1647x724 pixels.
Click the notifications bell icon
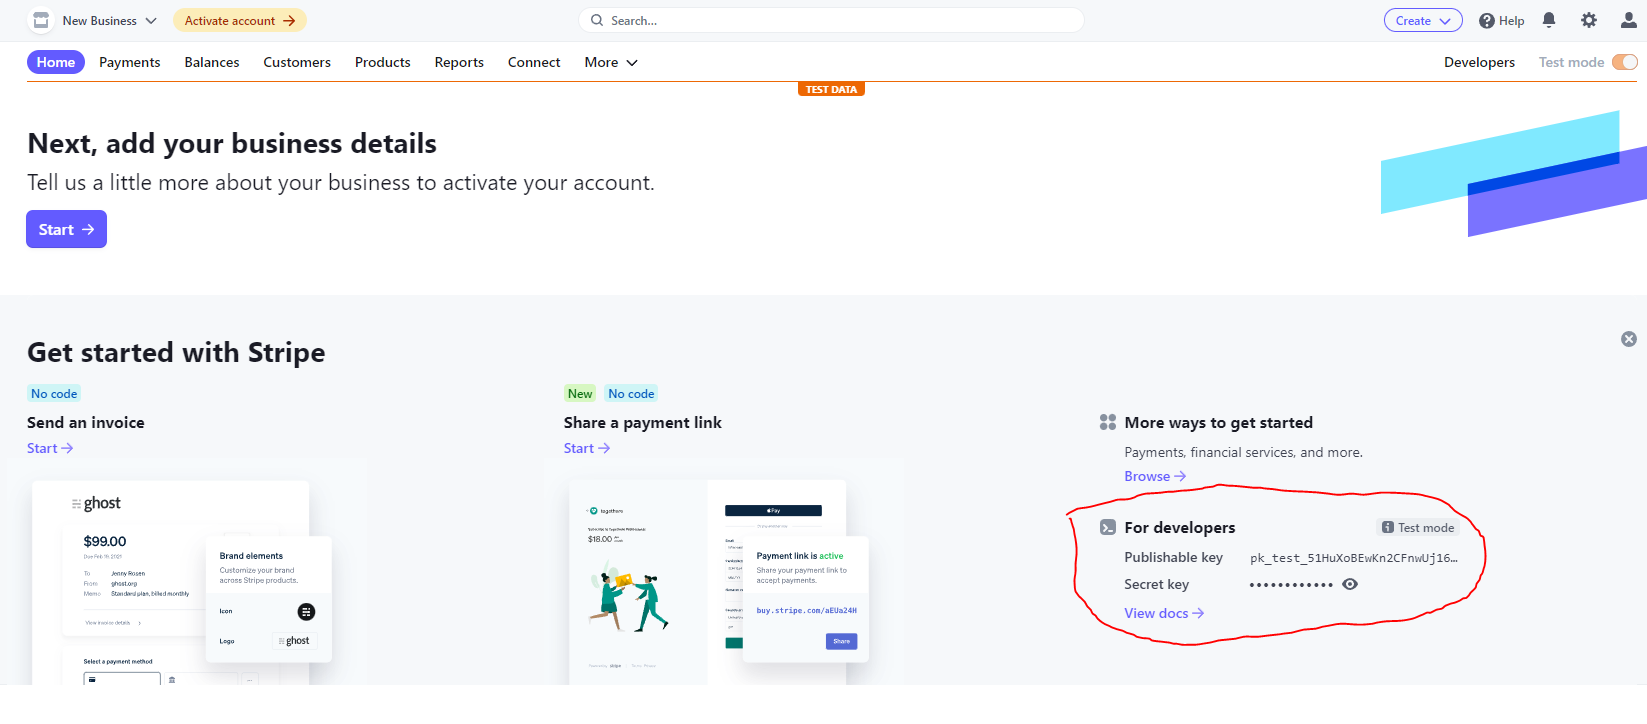click(1549, 20)
